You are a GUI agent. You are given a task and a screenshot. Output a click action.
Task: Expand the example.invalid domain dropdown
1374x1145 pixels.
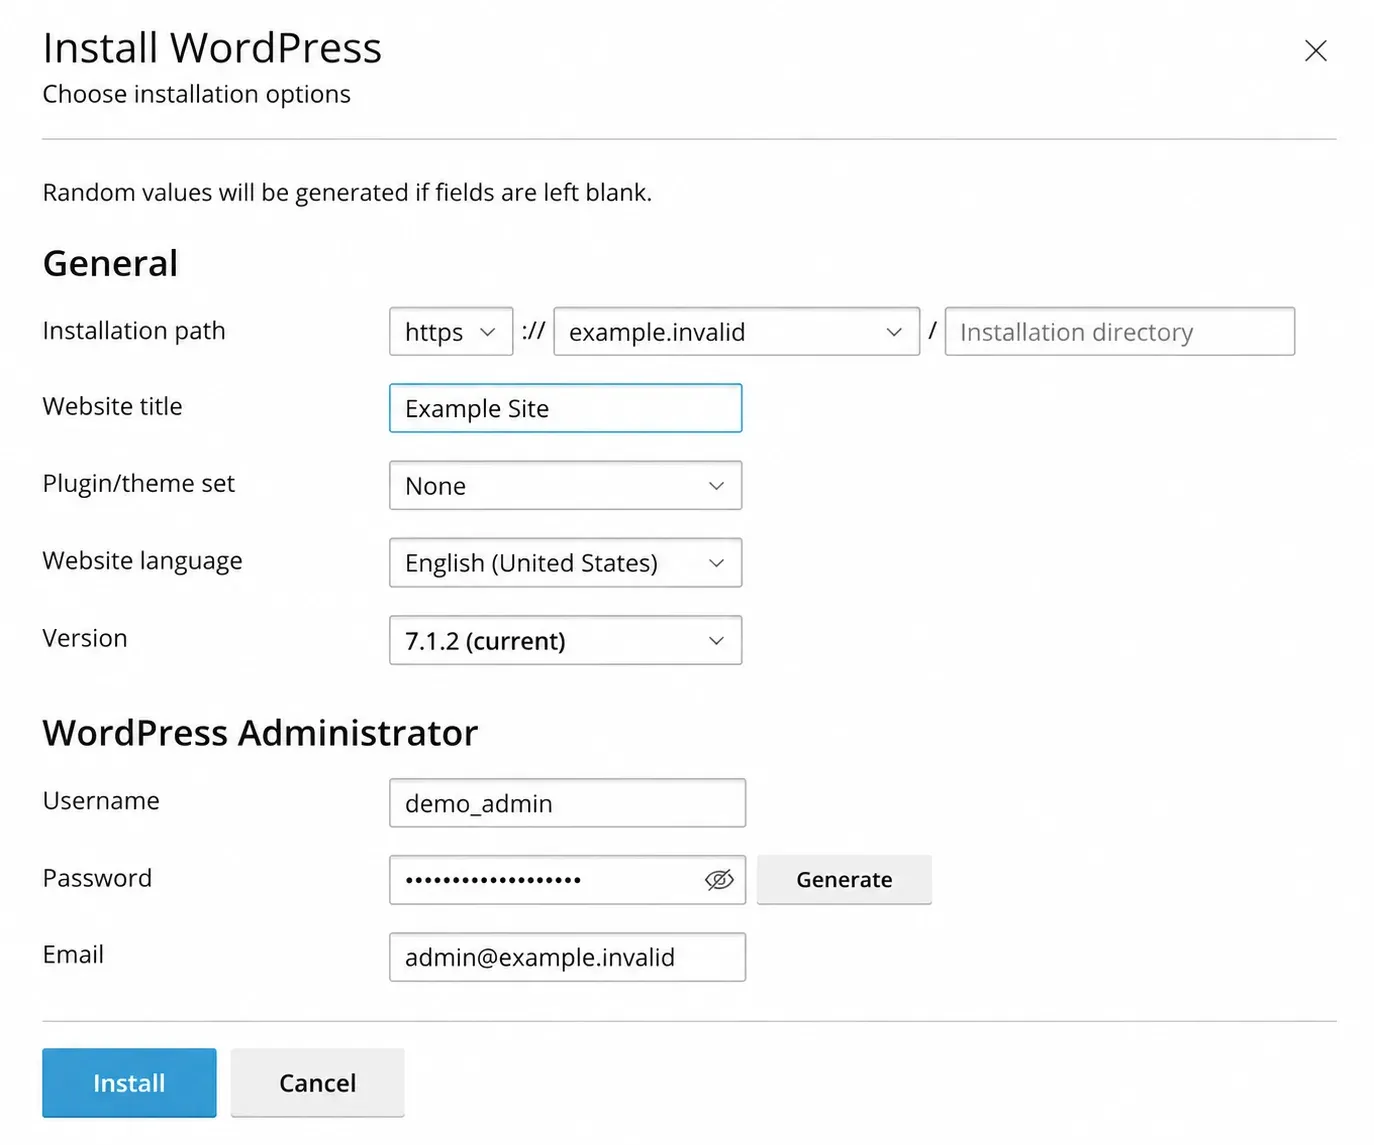pyautogui.click(x=736, y=332)
